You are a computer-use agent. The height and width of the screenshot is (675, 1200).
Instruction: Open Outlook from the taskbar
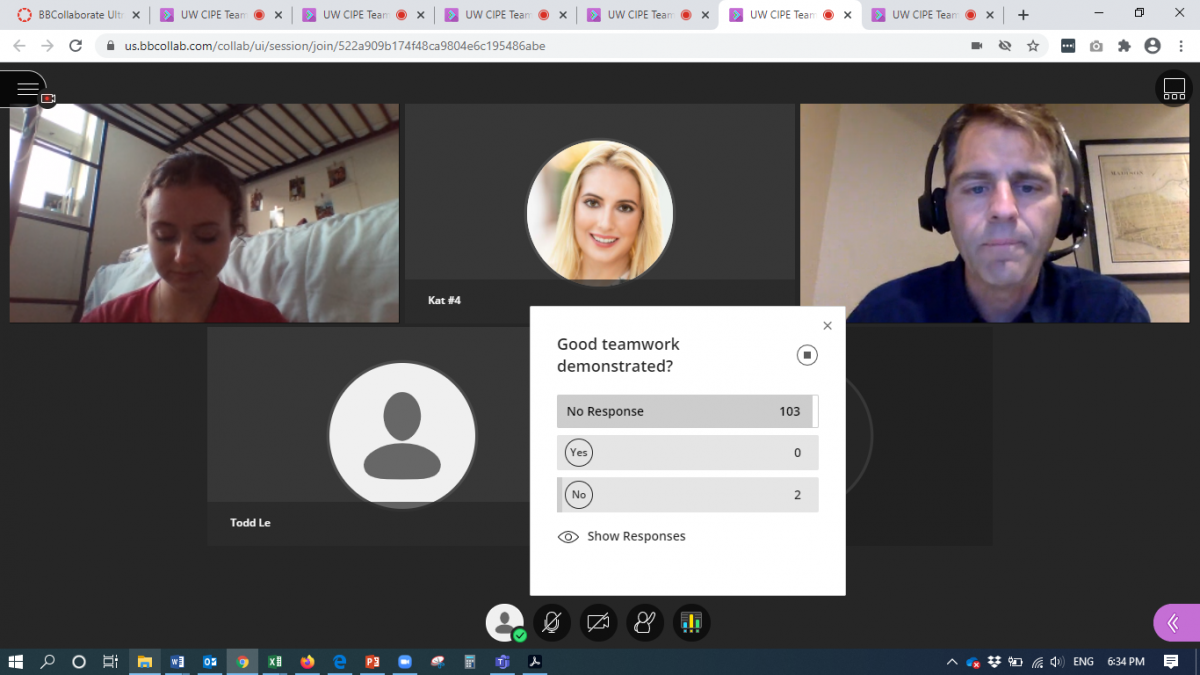(210, 662)
